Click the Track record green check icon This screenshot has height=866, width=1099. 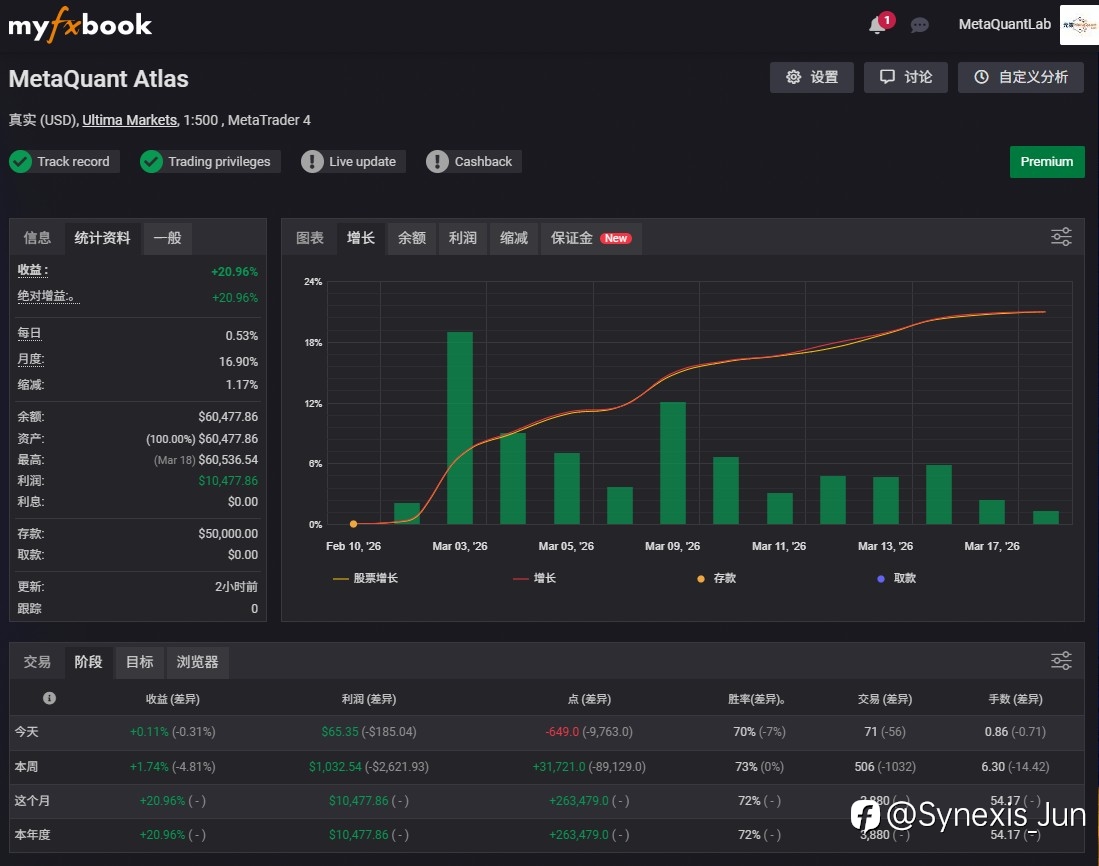coord(20,162)
